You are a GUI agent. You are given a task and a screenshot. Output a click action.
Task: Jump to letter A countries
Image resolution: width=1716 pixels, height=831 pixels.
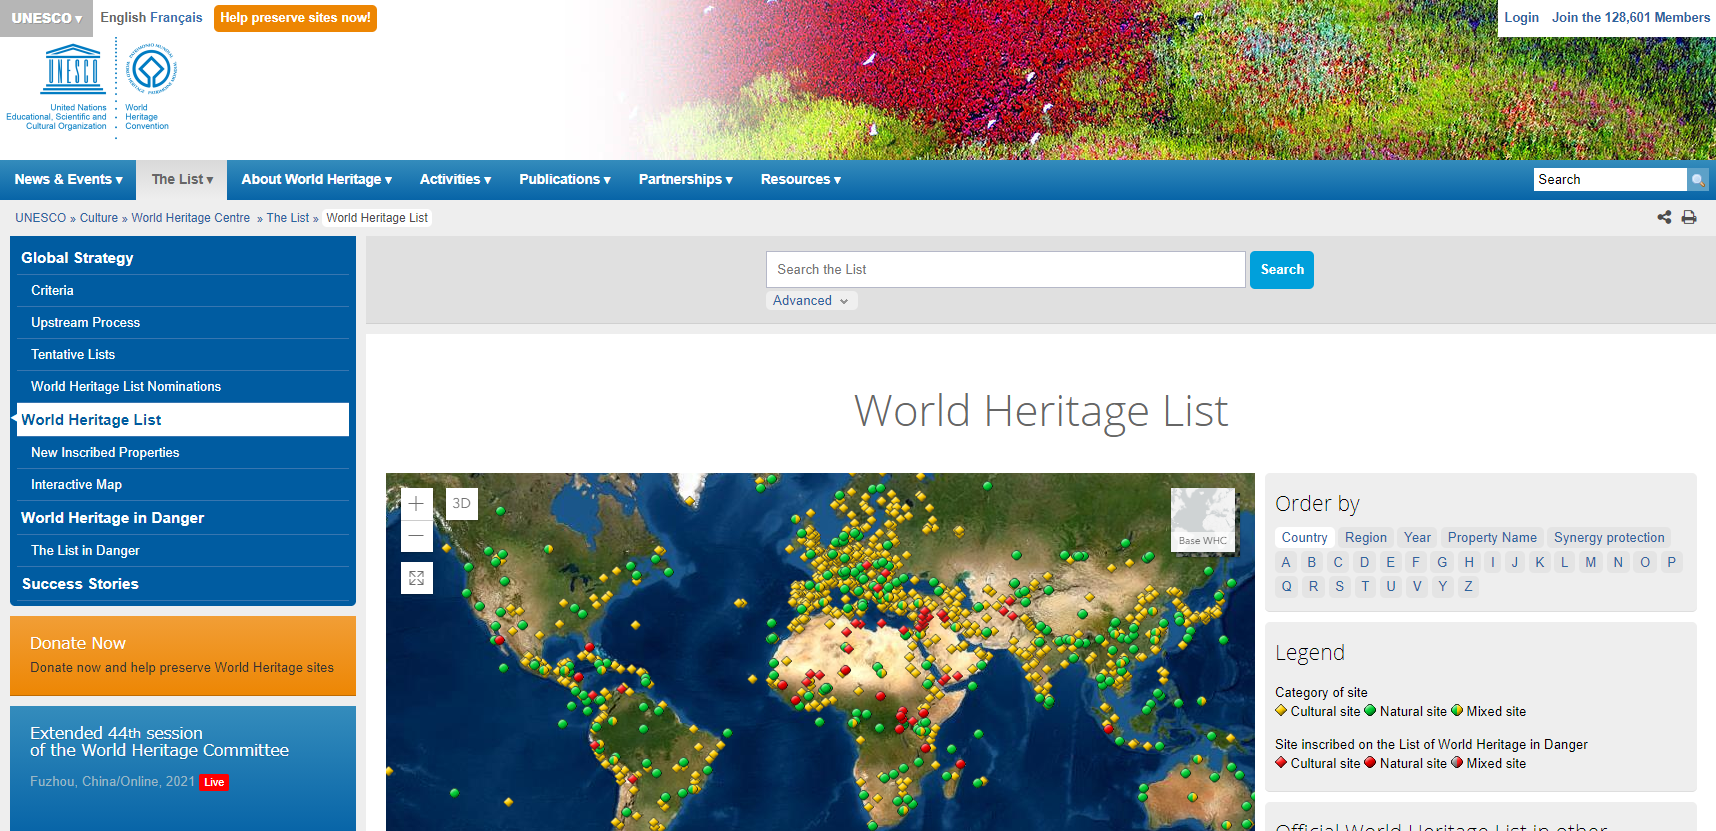[x=1286, y=562]
